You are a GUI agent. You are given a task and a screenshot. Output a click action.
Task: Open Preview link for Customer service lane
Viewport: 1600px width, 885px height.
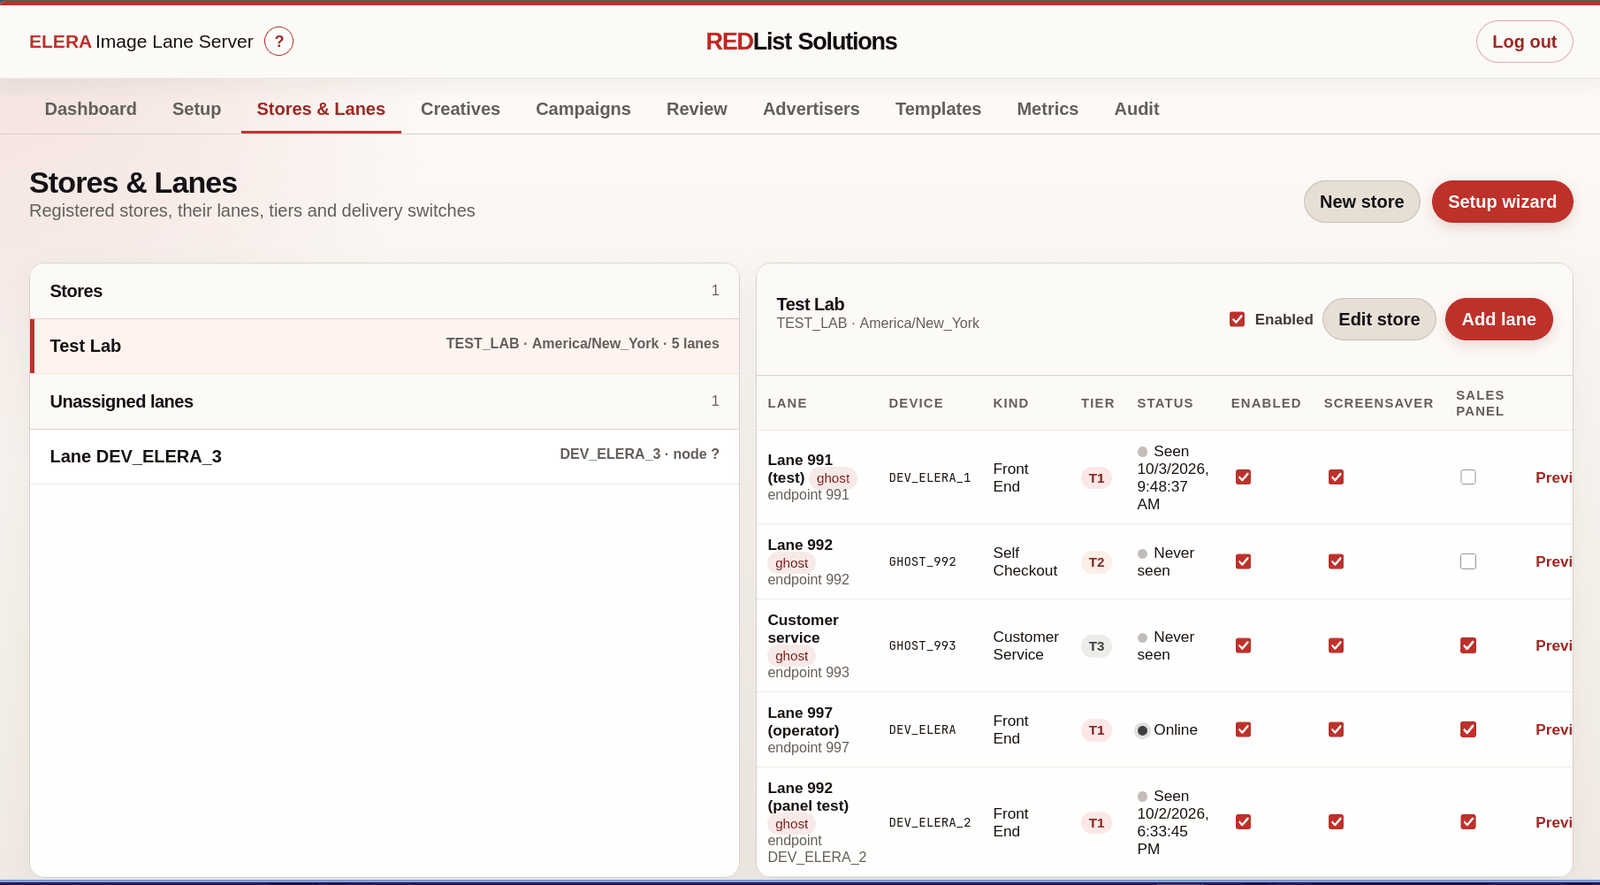tap(1554, 645)
